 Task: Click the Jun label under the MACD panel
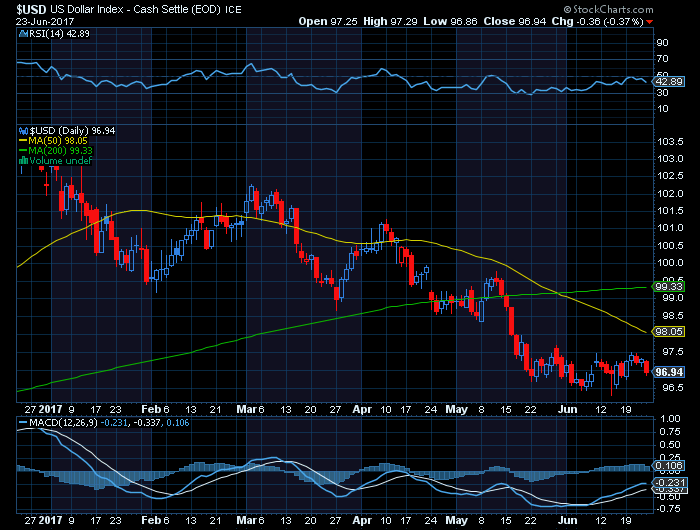pyautogui.click(x=568, y=521)
